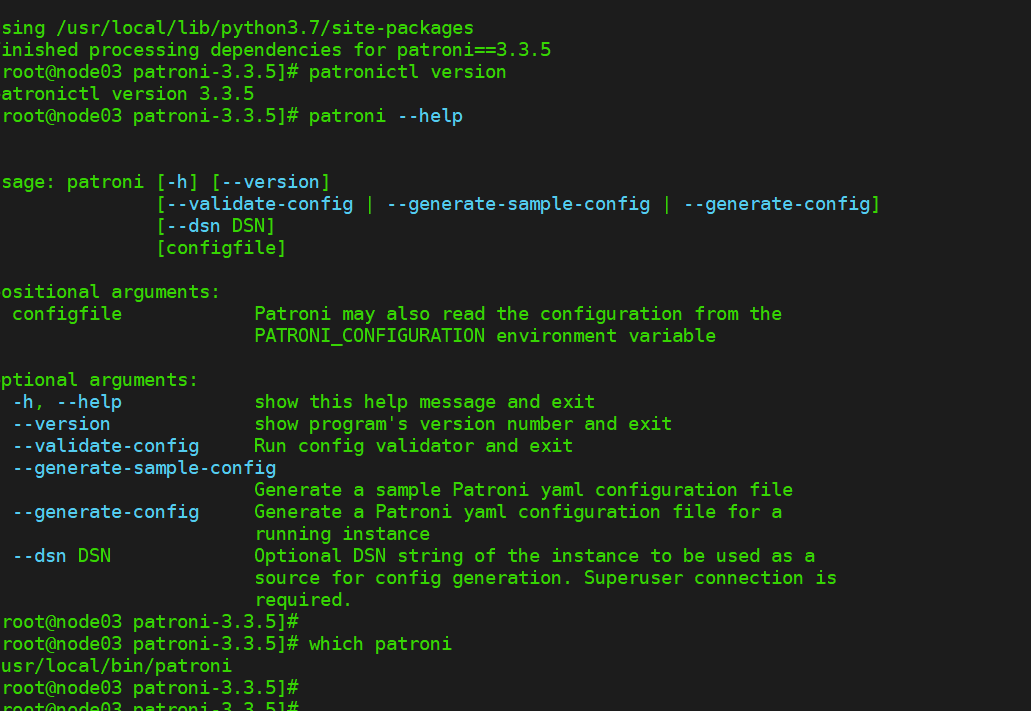1031x711 pixels.
Task: Click "--generate-config" in the optional arguments list
Action: pyautogui.click(x=105, y=512)
